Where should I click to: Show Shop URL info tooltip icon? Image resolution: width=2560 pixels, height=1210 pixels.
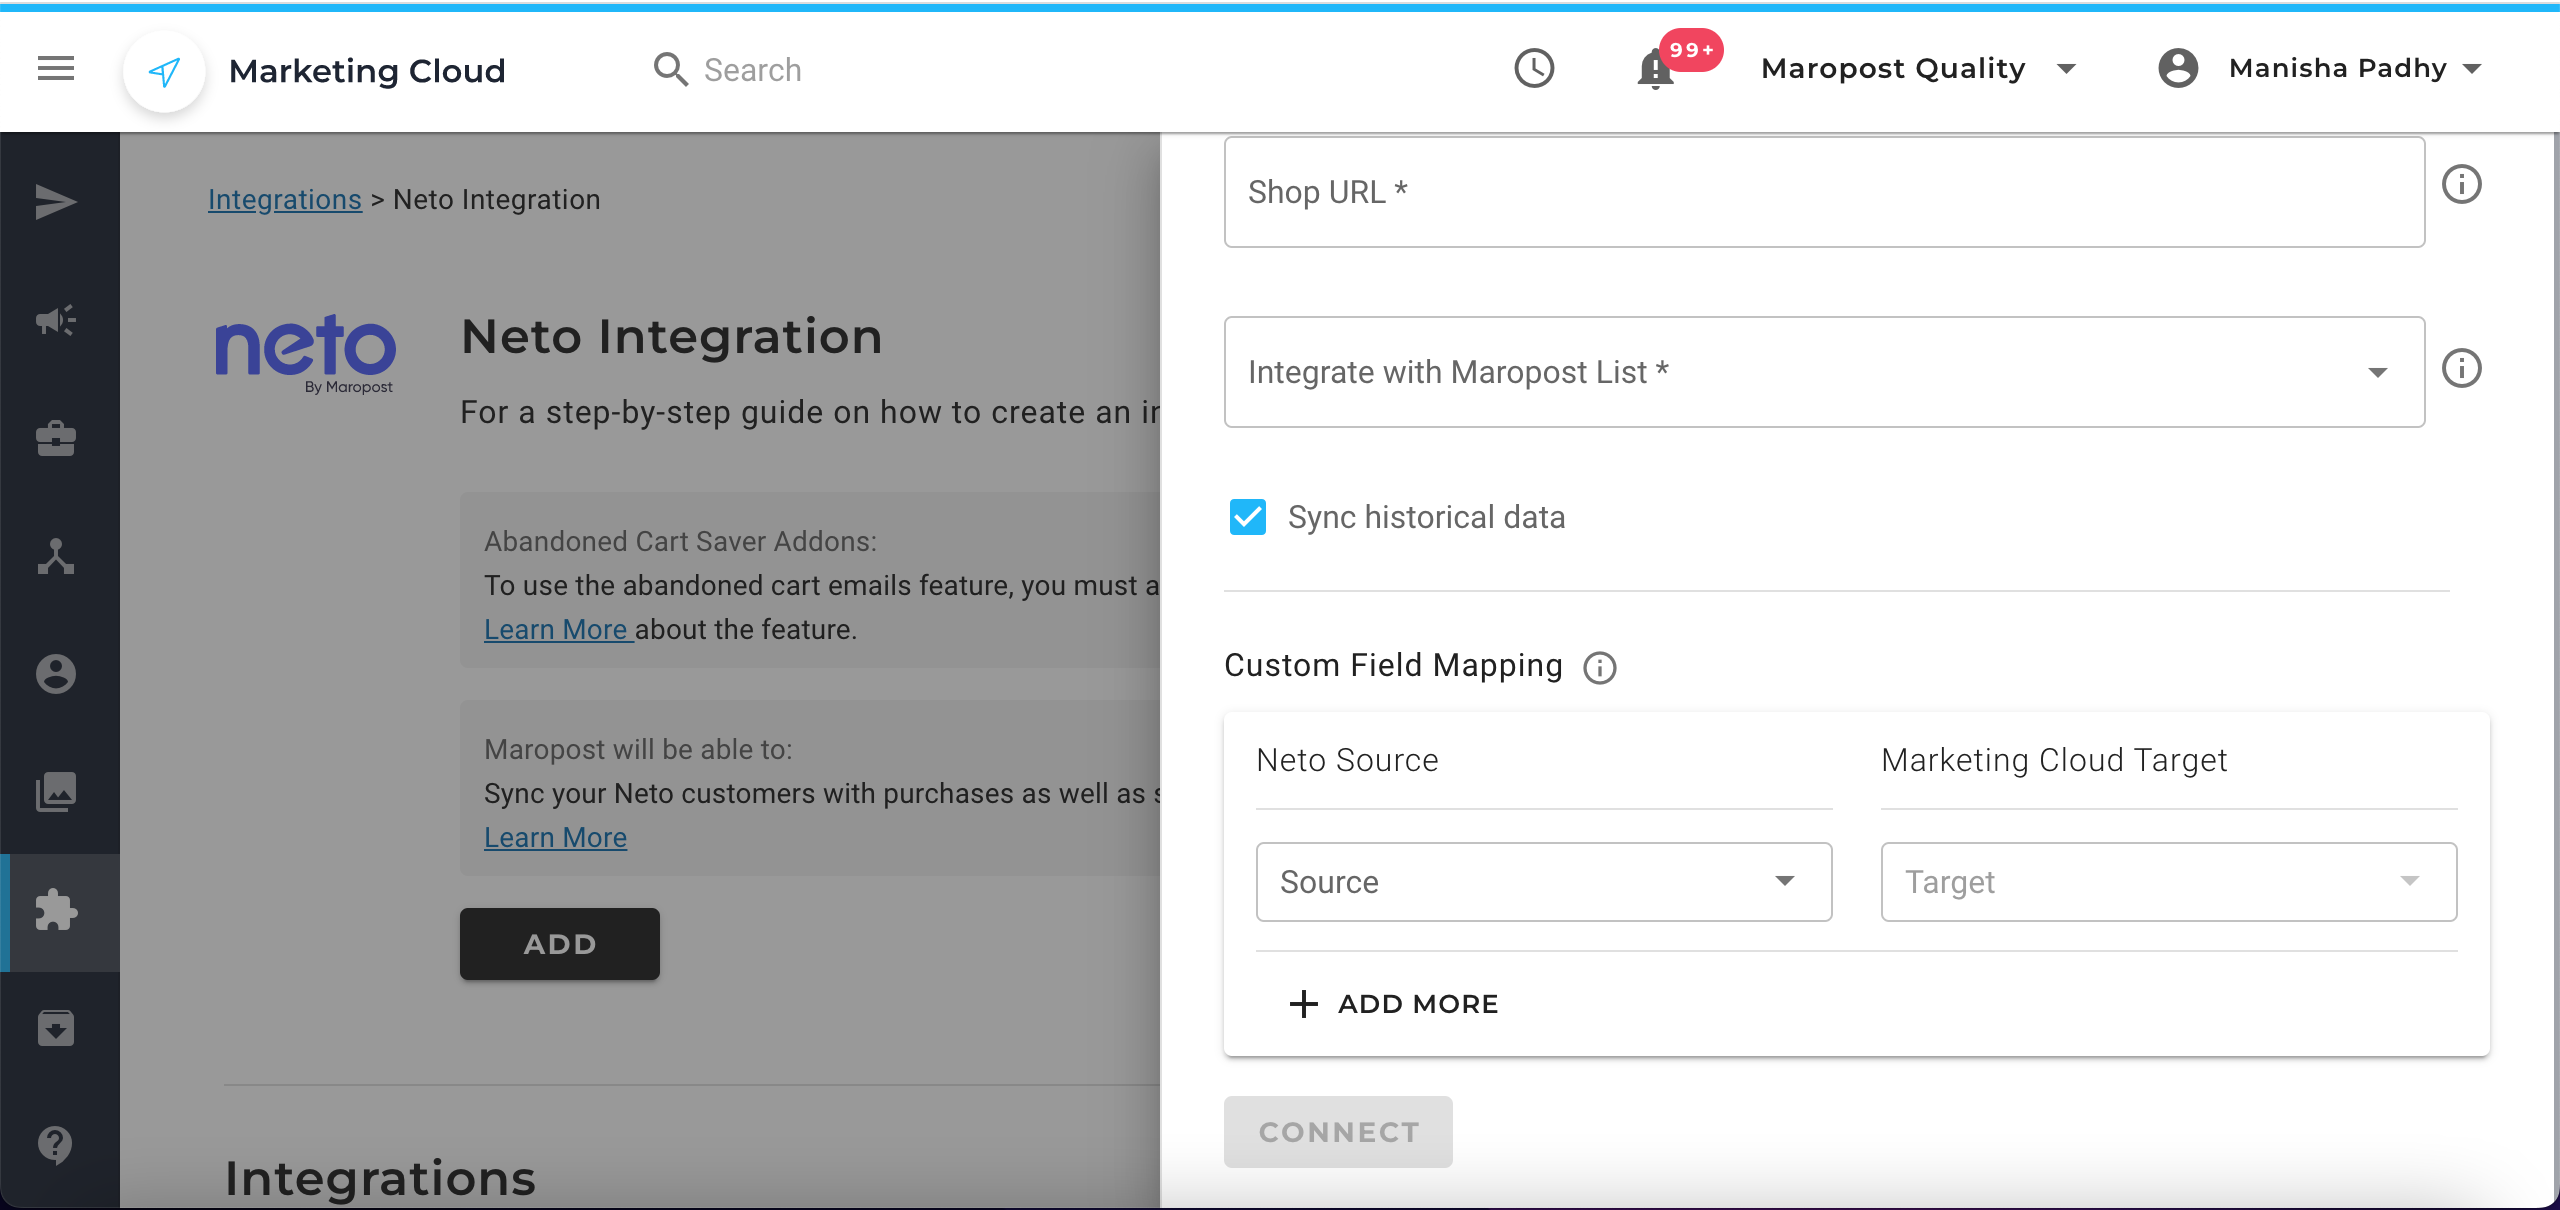tap(2461, 185)
